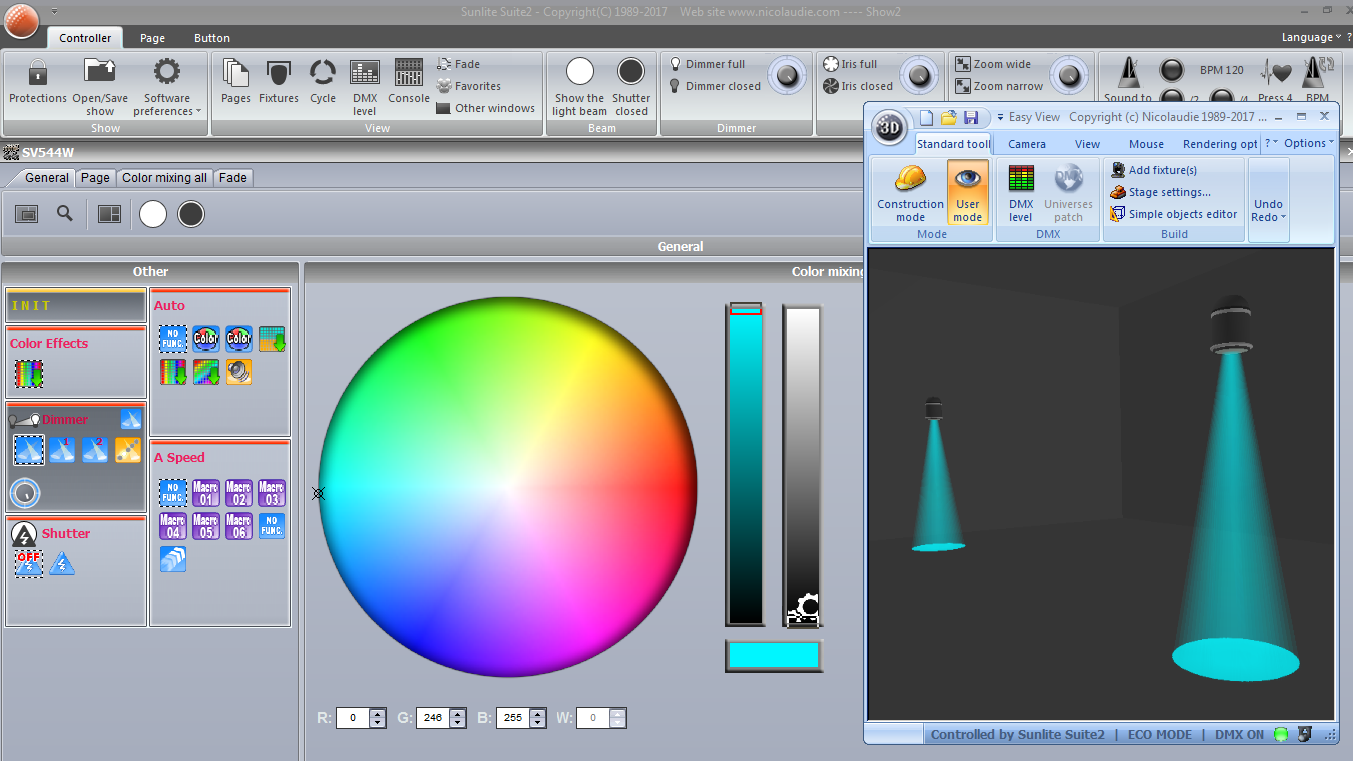Click the dark circle in SV544W toolbar
This screenshot has width=1353, height=761.
click(191, 213)
